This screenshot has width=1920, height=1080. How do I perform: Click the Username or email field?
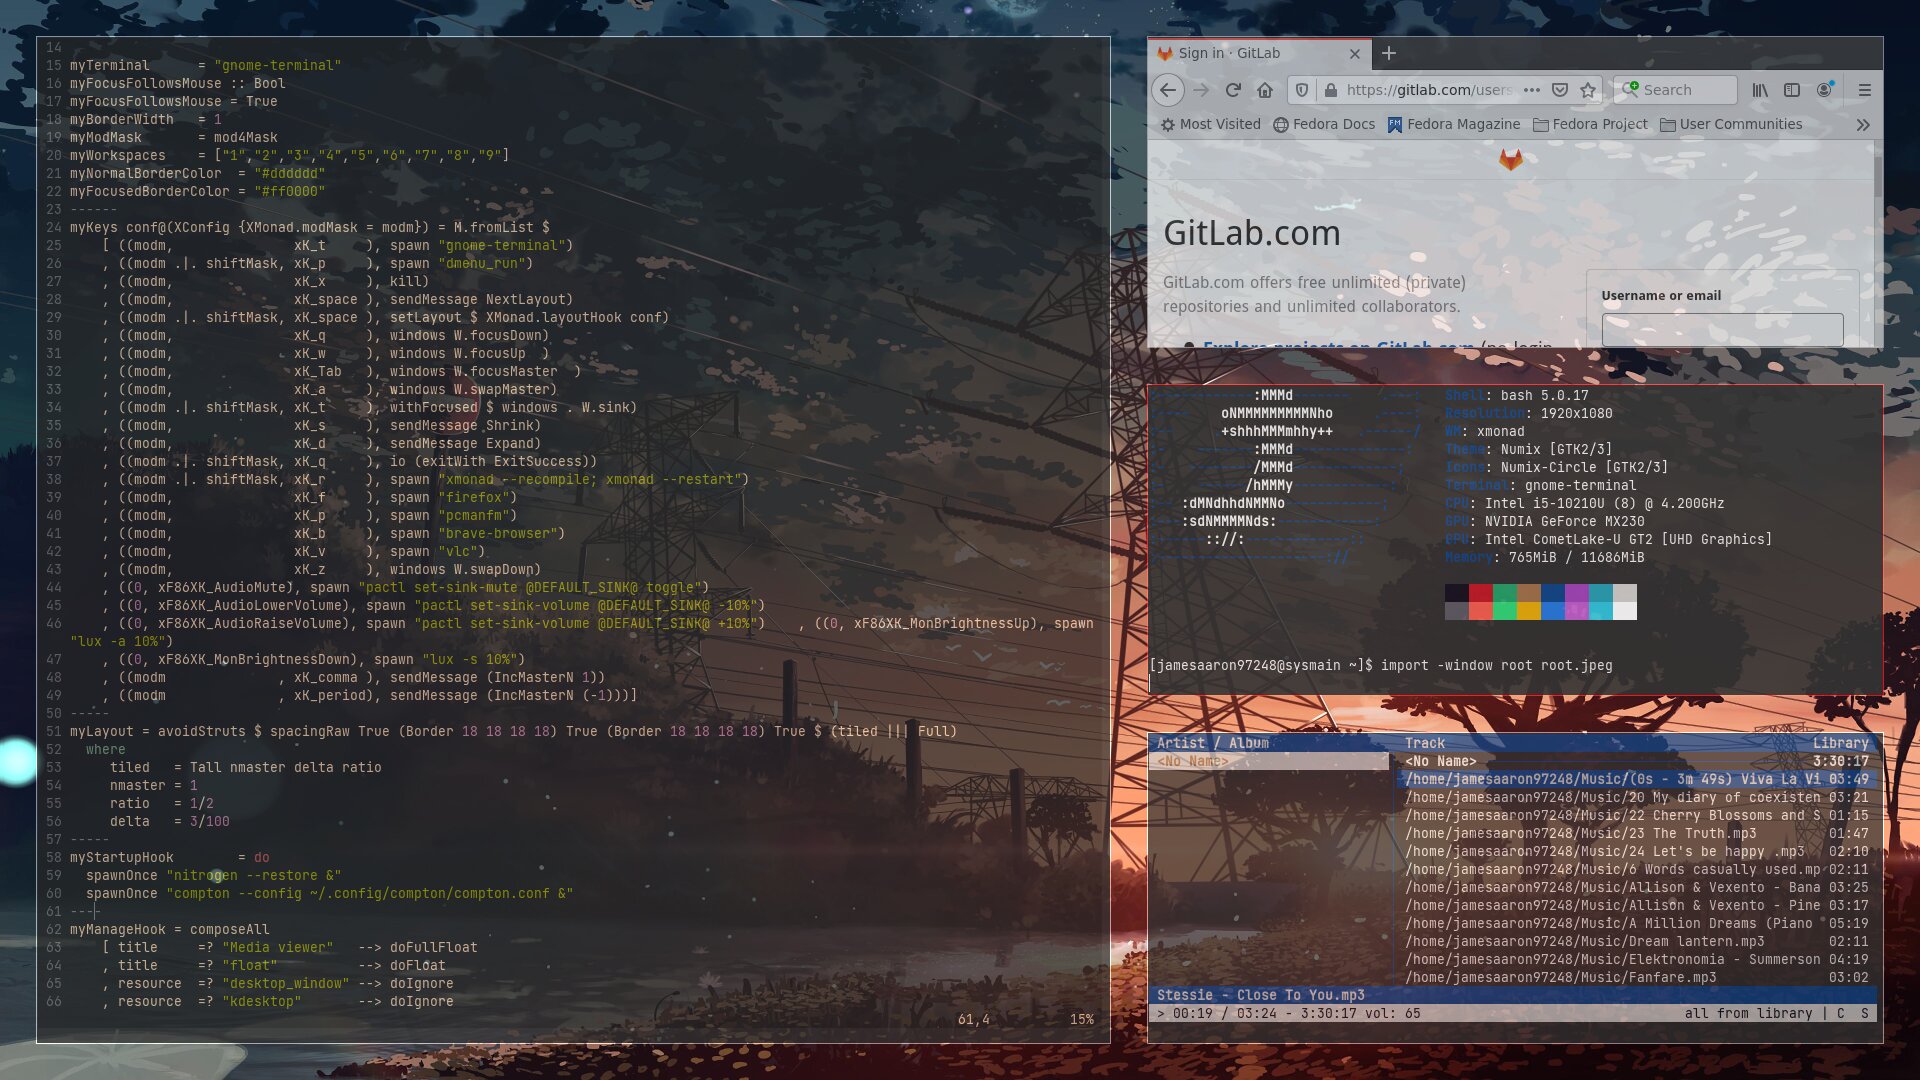(x=1722, y=330)
